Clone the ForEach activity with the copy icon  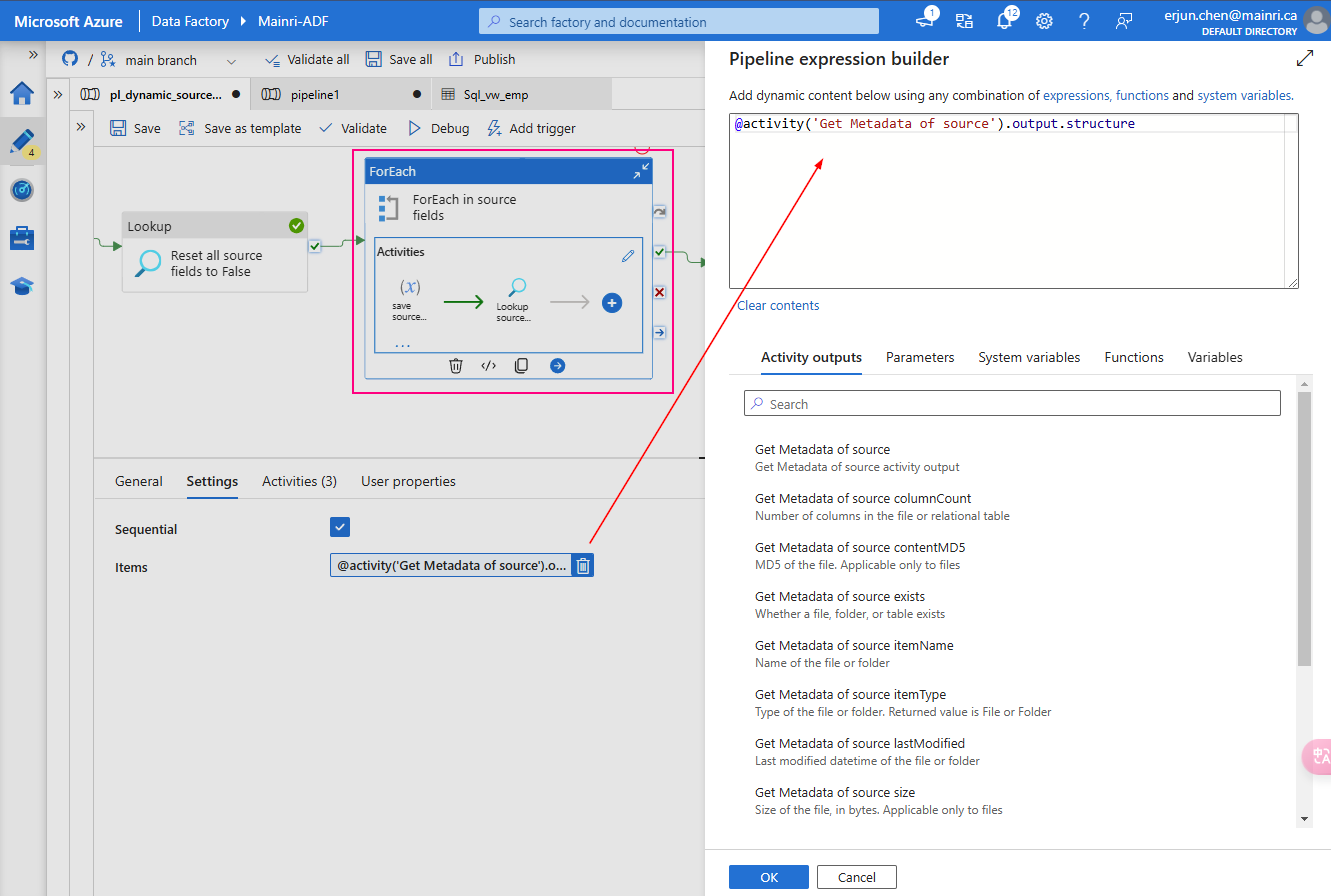click(521, 365)
